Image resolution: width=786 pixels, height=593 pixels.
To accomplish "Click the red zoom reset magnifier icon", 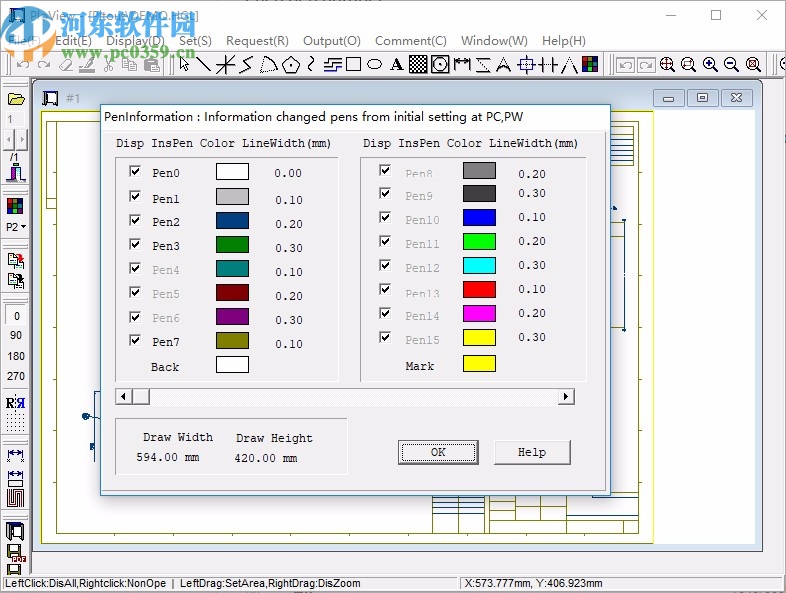I will coord(753,64).
